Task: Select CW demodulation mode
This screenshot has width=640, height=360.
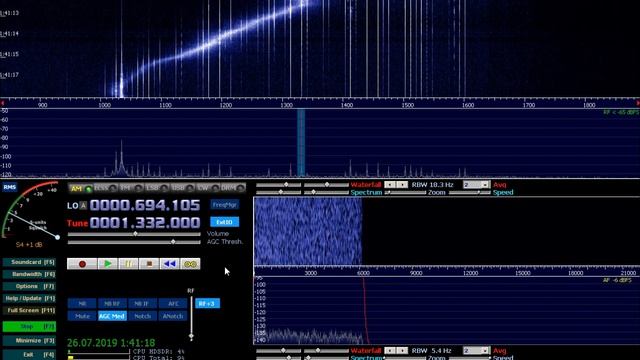Action: pos(208,188)
